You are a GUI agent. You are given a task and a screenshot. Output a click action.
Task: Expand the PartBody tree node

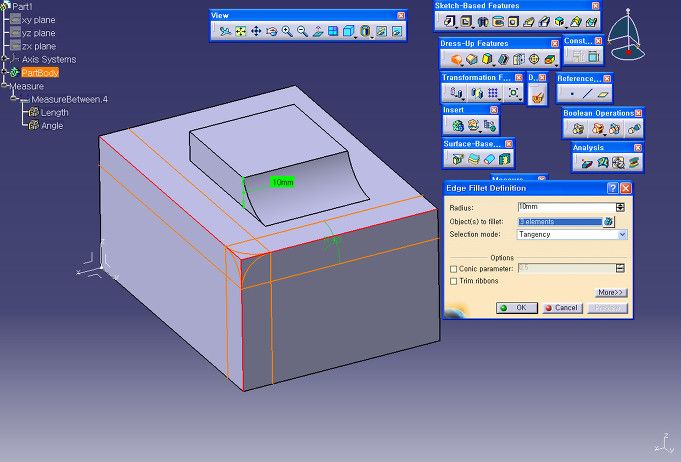[x=4, y=71]
